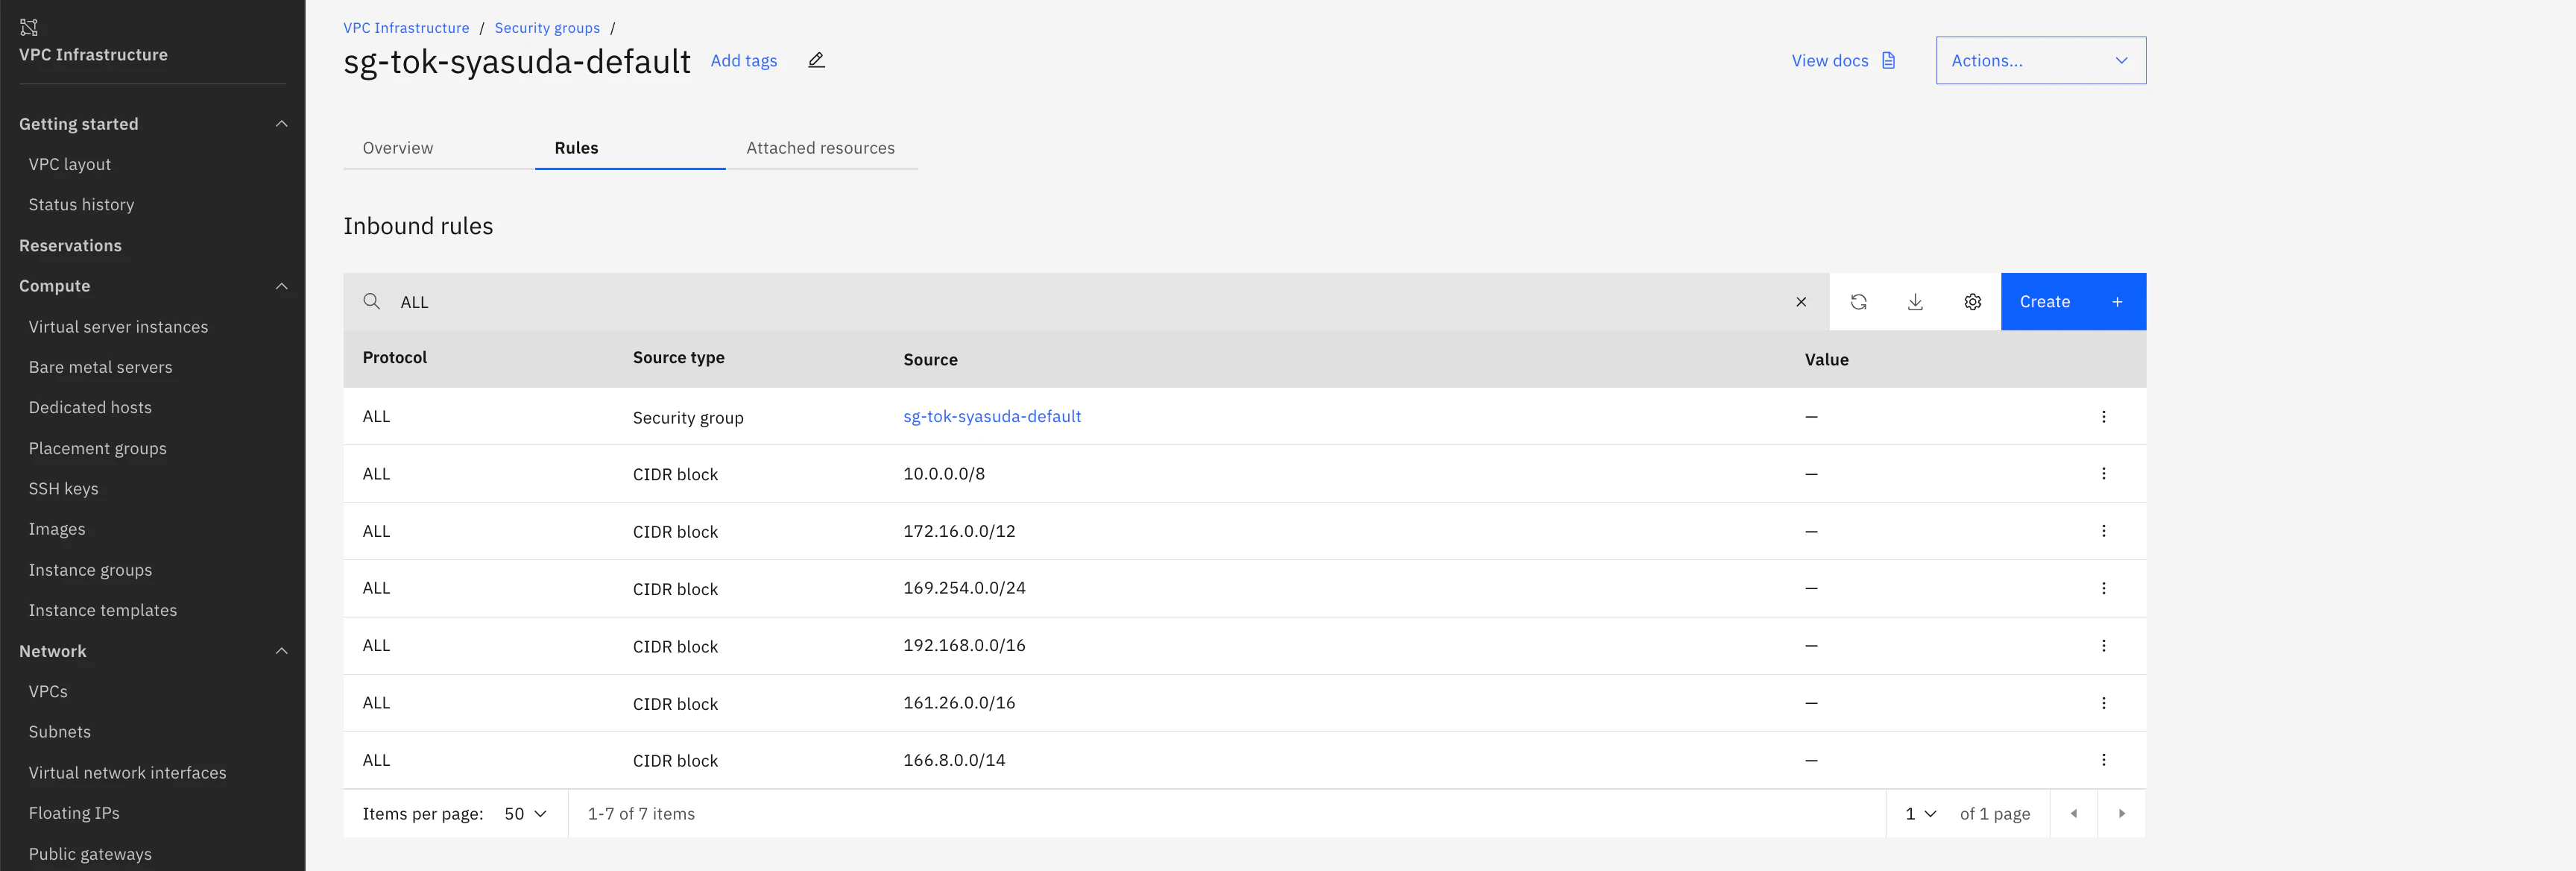Download the inbound rules list

(1915, 302)
